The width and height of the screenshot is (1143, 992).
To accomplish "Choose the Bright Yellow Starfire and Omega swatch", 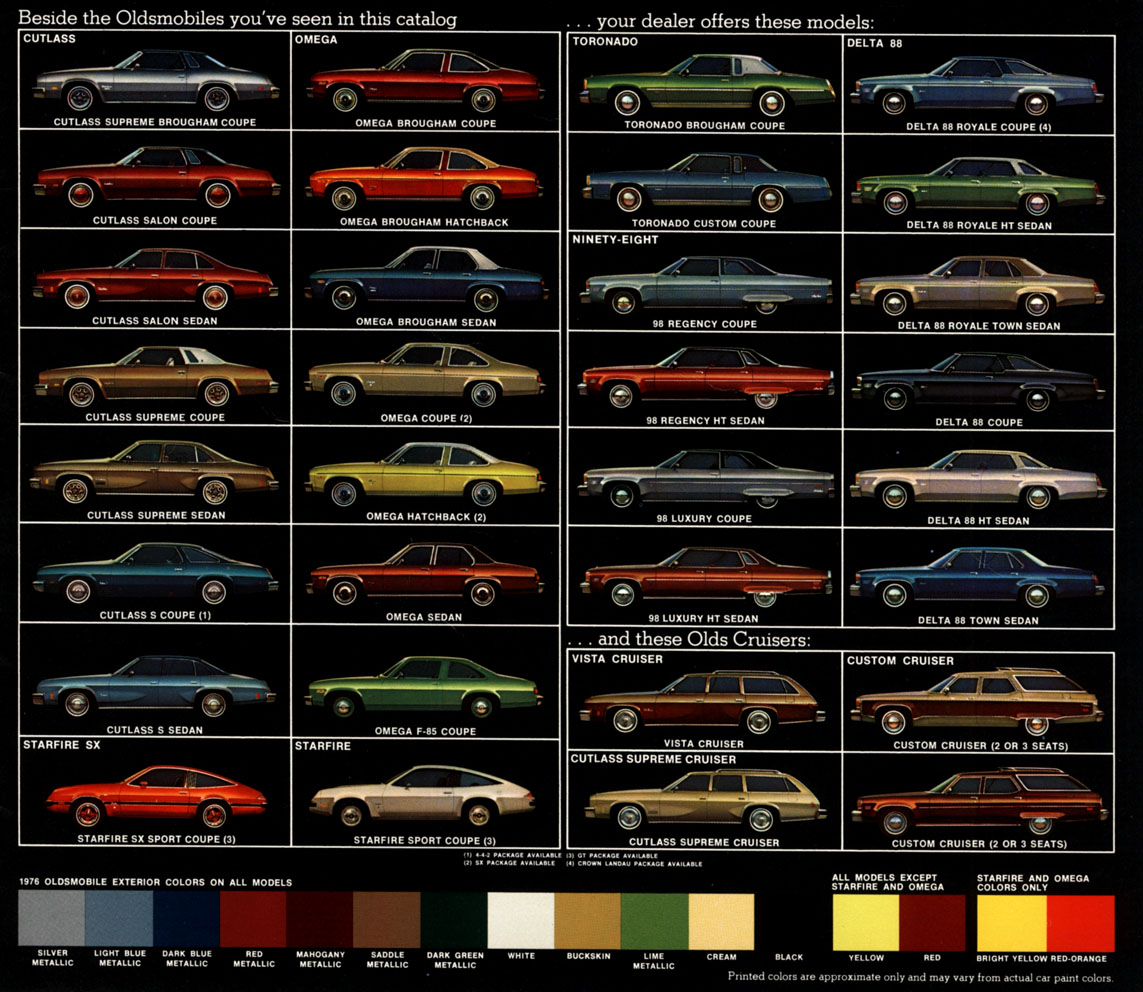I will coord(1012,923).
